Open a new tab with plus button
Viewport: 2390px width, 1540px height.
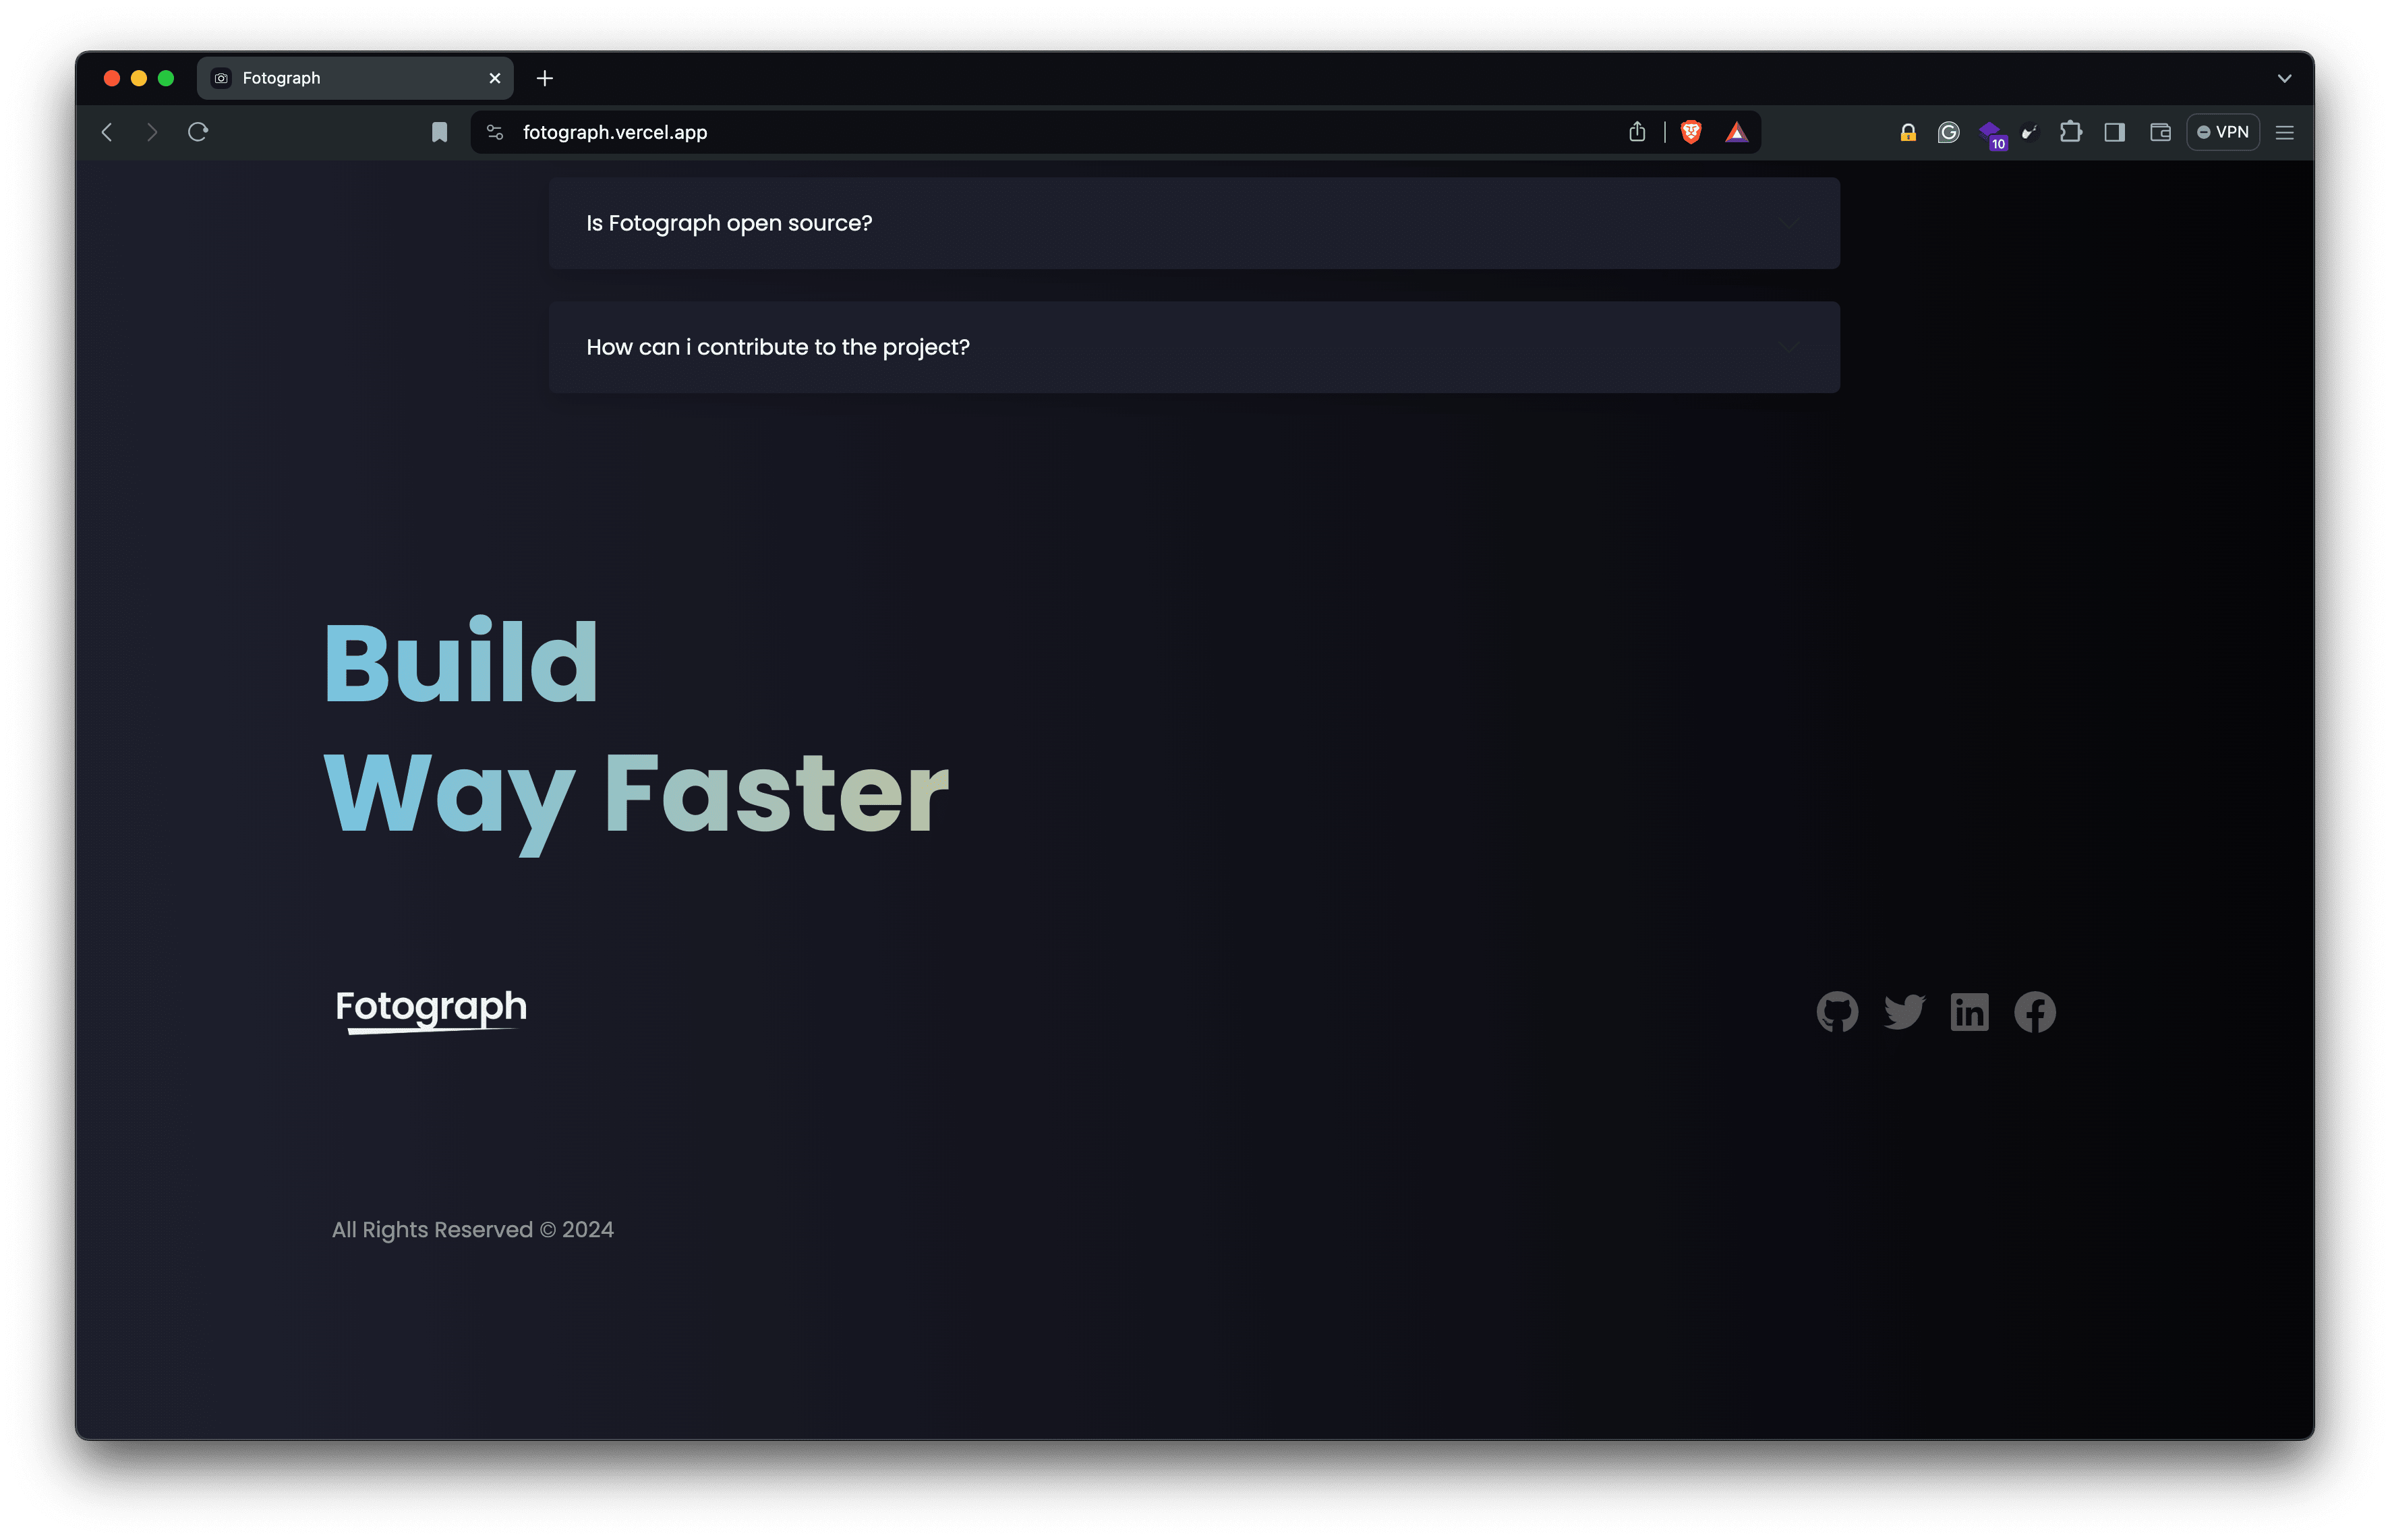point(545,78)
